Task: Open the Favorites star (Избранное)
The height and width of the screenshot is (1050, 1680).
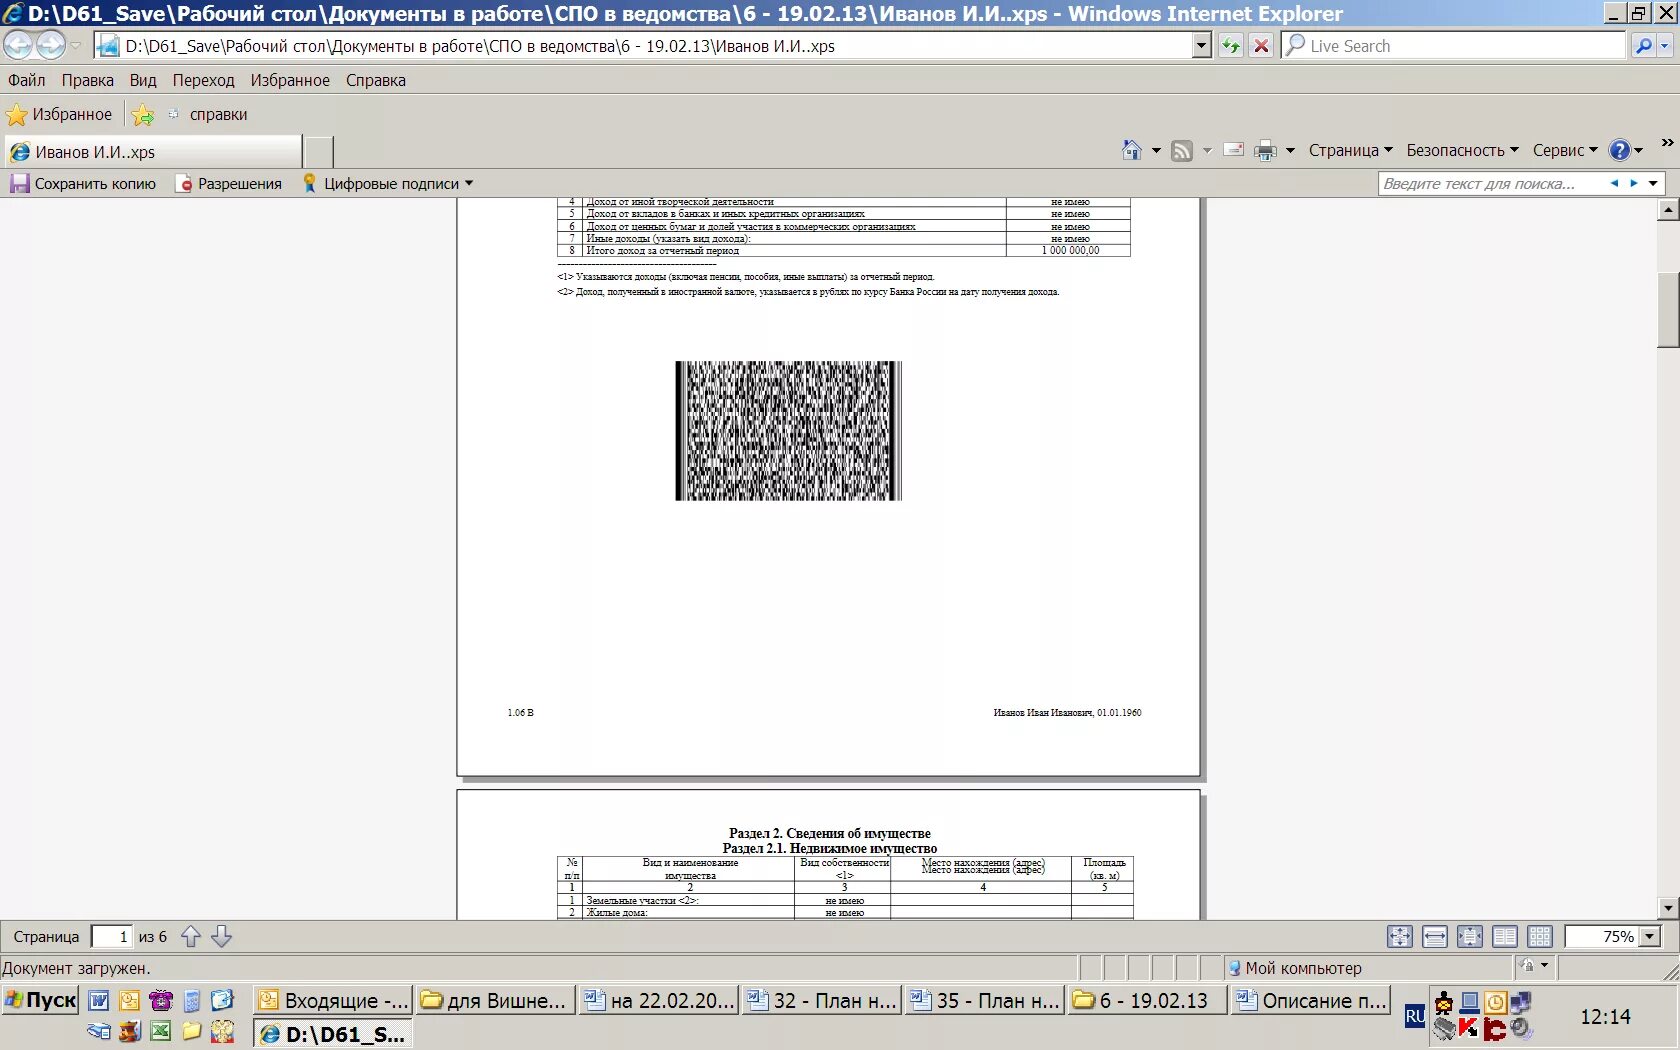Action: tap(60, 114)
